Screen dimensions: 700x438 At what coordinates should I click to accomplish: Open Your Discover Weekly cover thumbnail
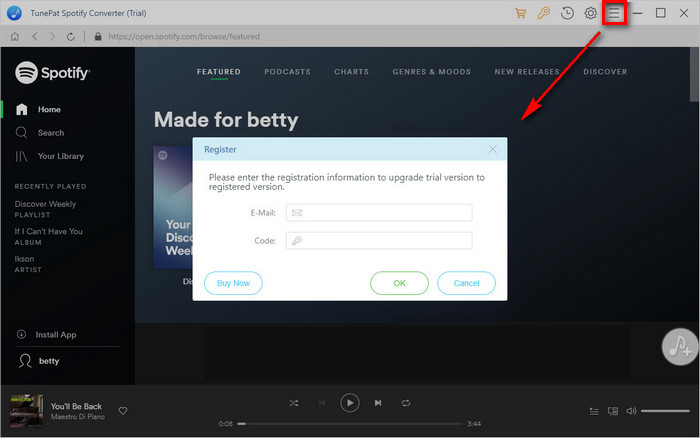(x=173, y=207)
